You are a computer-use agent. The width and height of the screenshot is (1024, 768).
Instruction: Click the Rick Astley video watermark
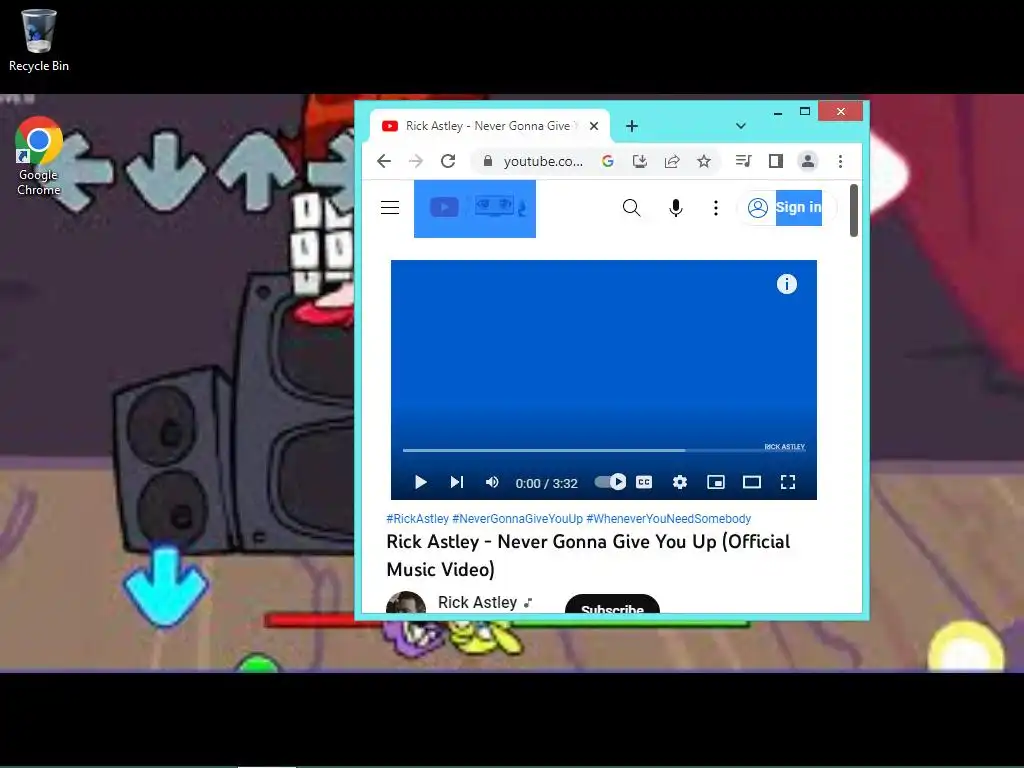784,447
